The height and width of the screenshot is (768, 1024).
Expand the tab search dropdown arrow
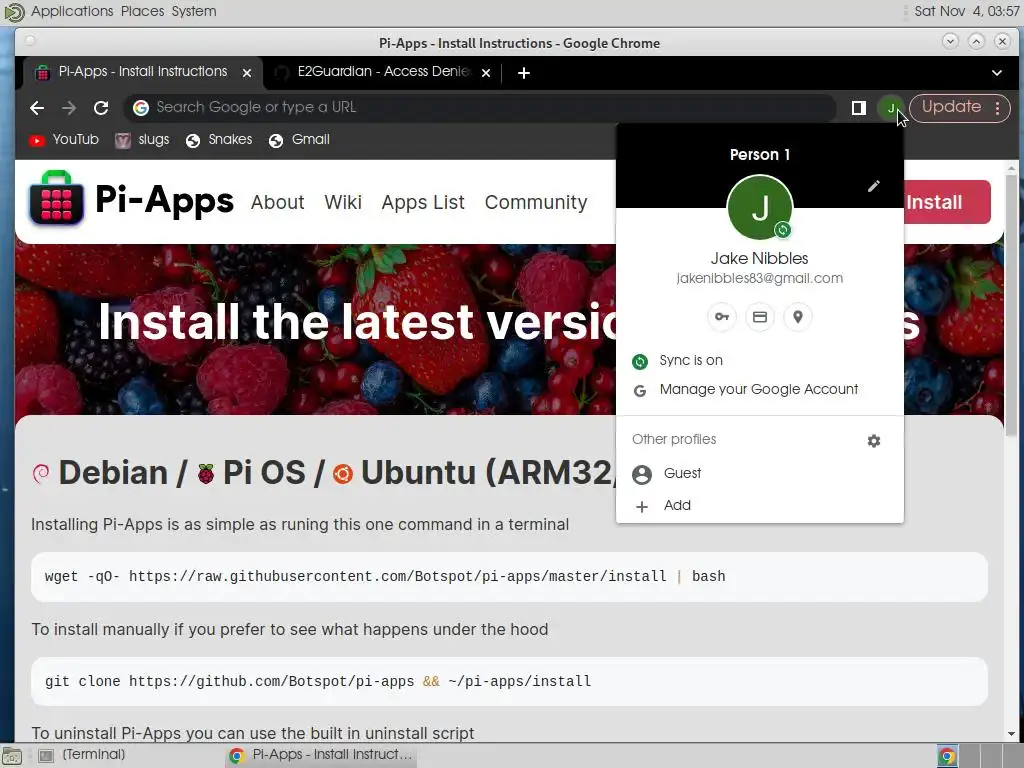coord(997,73)
